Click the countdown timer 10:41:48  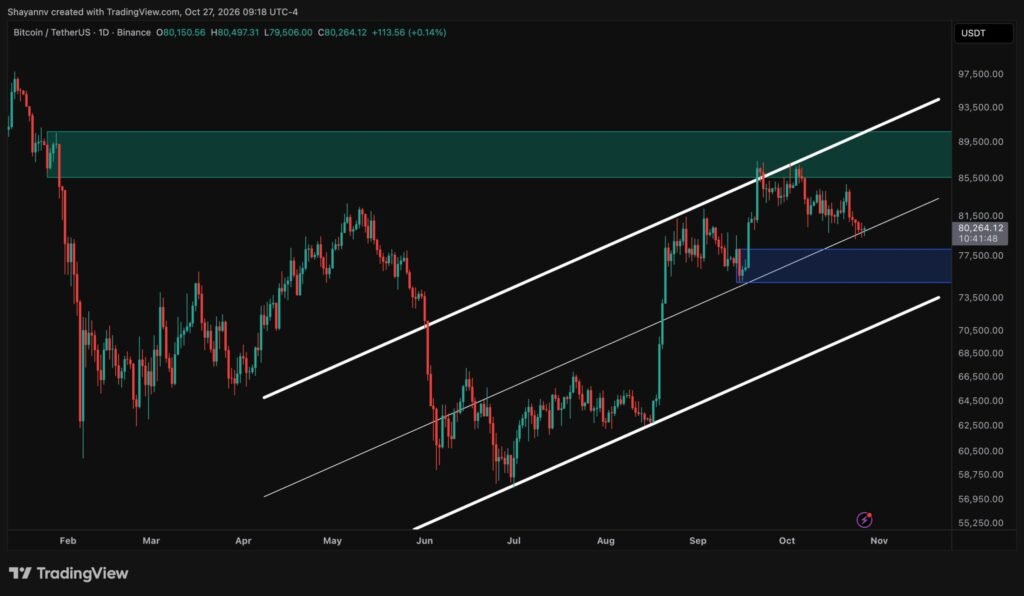[x=978, y=238]
